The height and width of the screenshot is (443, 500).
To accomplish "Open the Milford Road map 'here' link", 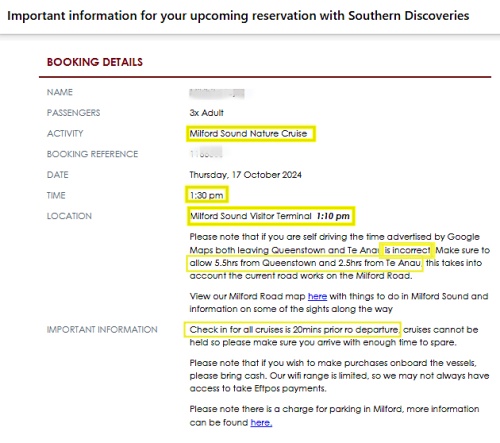I will tap(317, 296).
